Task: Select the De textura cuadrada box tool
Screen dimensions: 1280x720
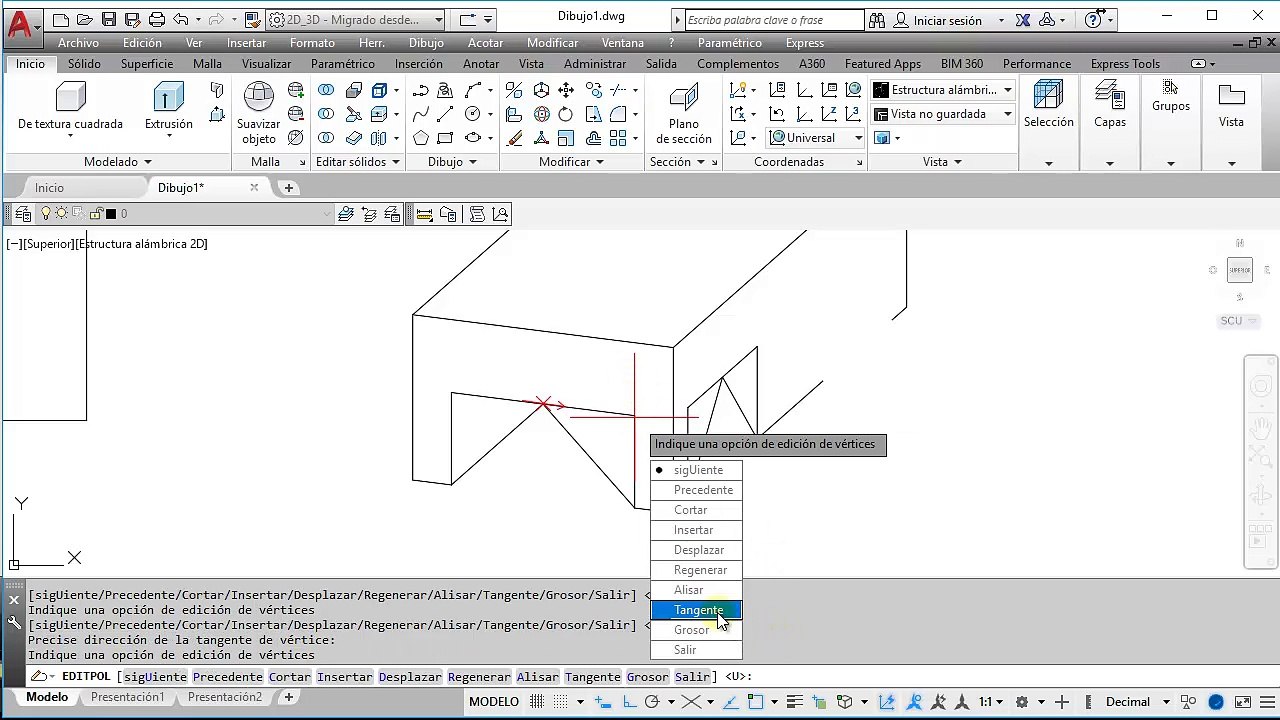Action: 70,106
